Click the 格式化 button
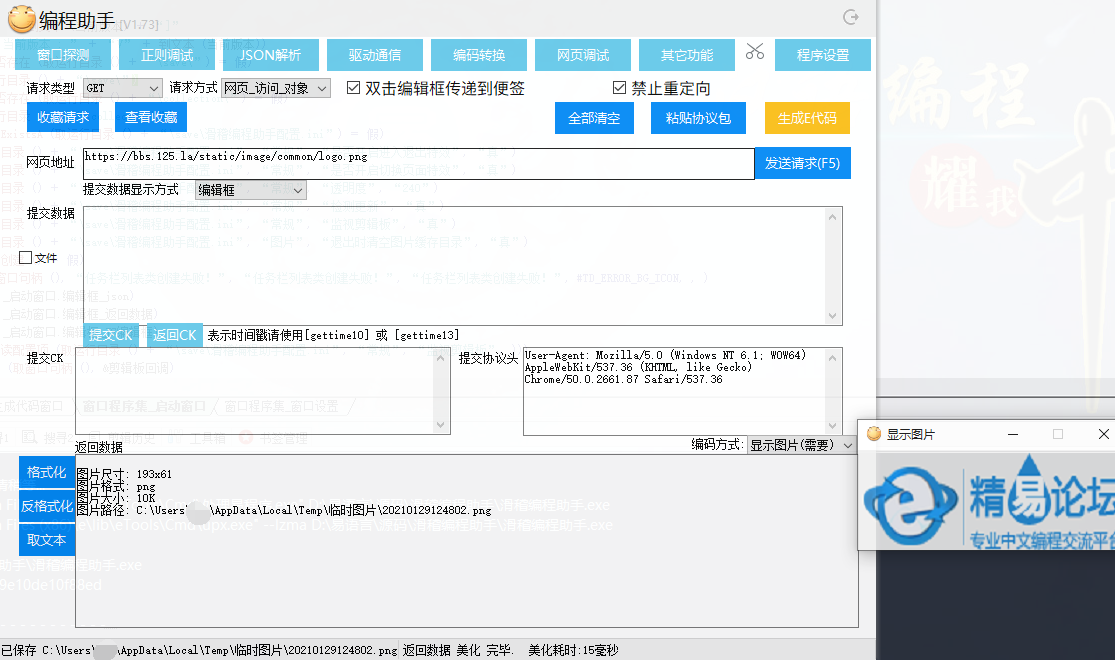The width and height of the screenshot is (1115, 660). point(46,472)
